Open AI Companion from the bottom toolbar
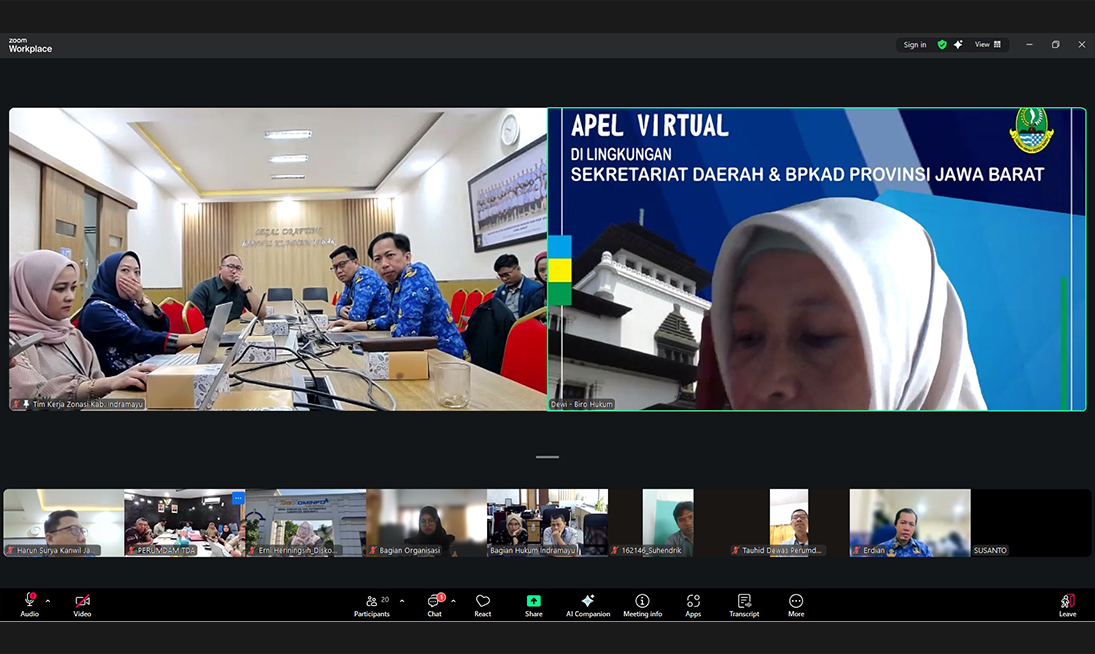 click(x=588, y=605)
